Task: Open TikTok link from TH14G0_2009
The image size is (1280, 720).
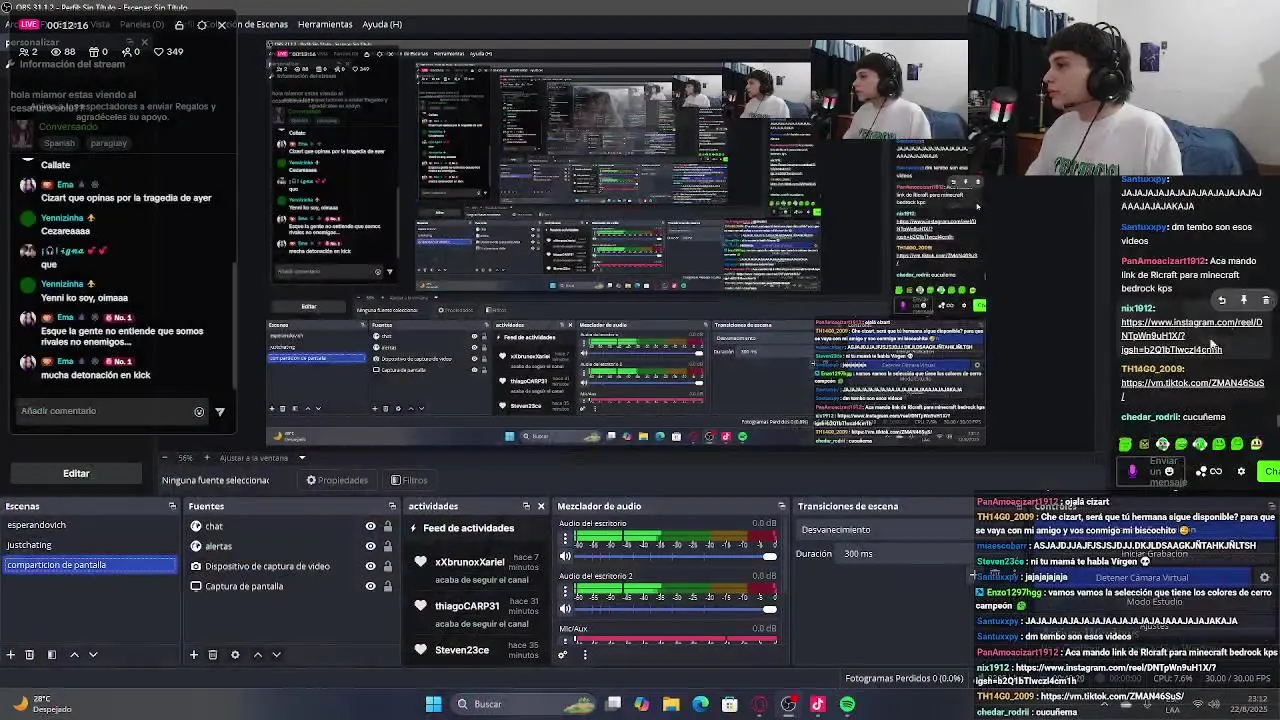Action: (1192, 389)
